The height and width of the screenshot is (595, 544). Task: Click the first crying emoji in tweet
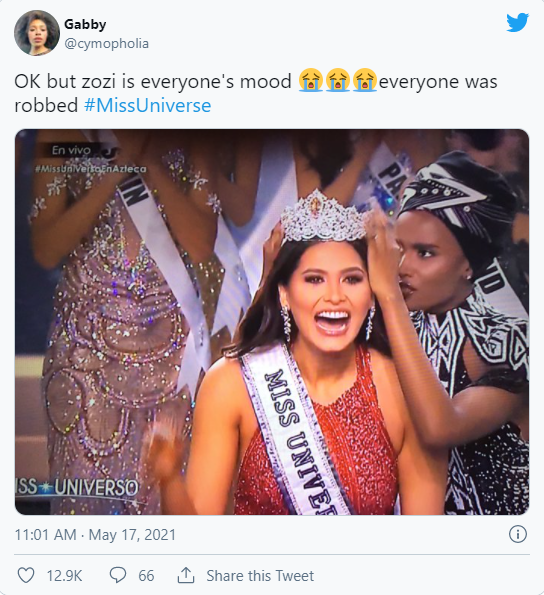[x=311, y=81]
